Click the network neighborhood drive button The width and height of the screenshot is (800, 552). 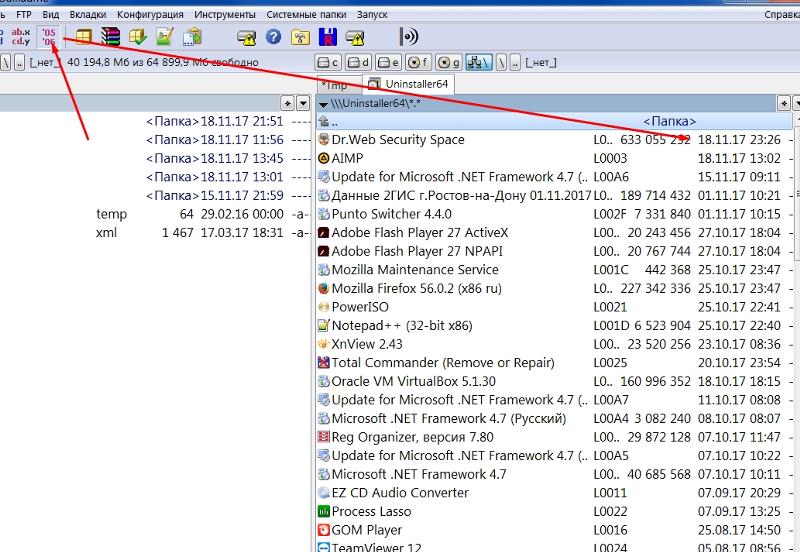(479, 62)
